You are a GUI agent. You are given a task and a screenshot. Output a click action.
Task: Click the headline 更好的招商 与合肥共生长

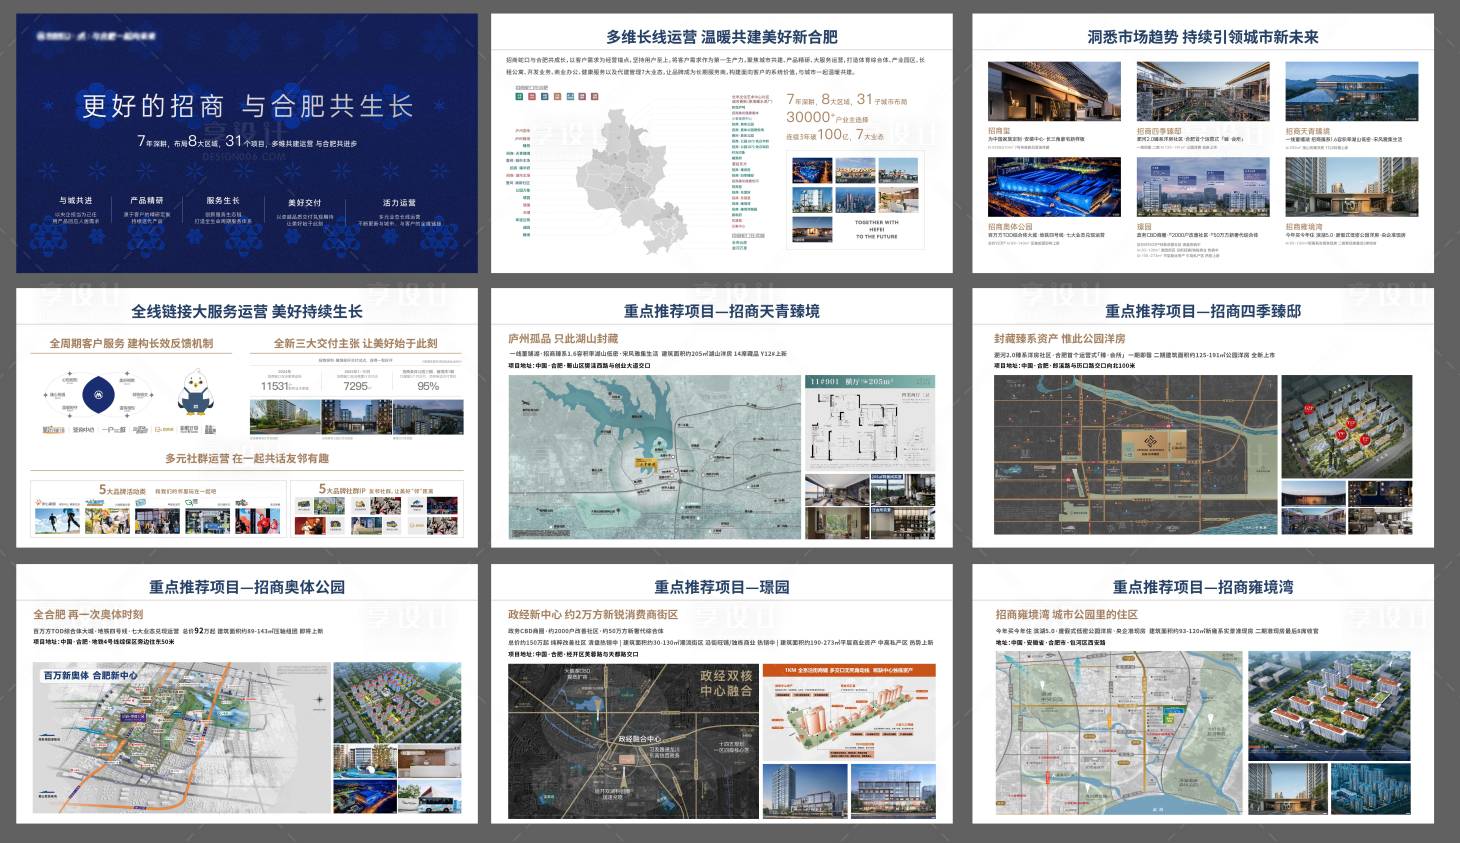(x=247, y=106)
